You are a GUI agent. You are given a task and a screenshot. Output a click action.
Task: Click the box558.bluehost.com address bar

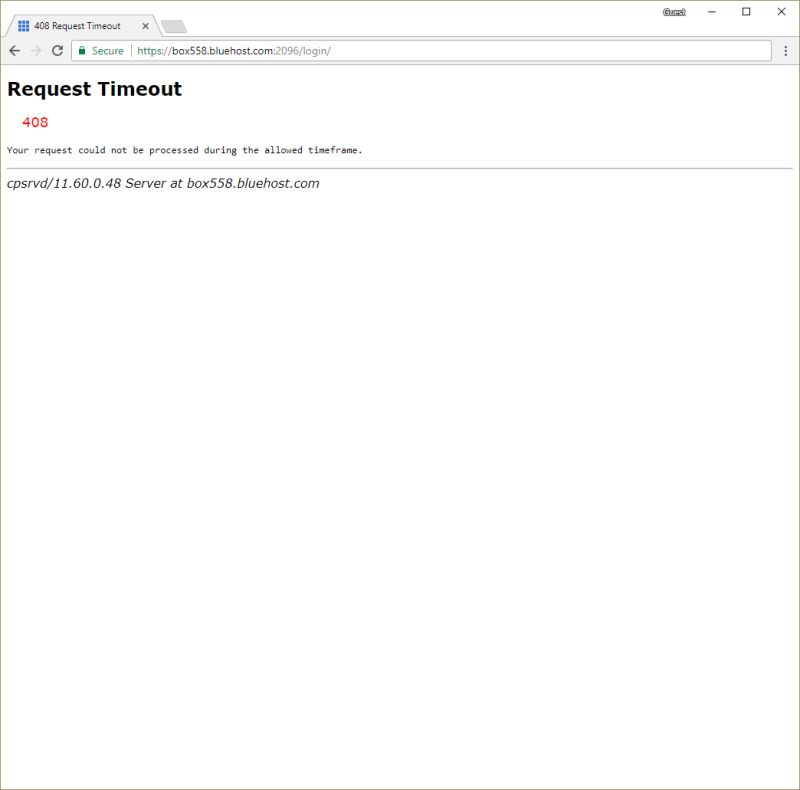pyautogui.click(x=421, y=51)
